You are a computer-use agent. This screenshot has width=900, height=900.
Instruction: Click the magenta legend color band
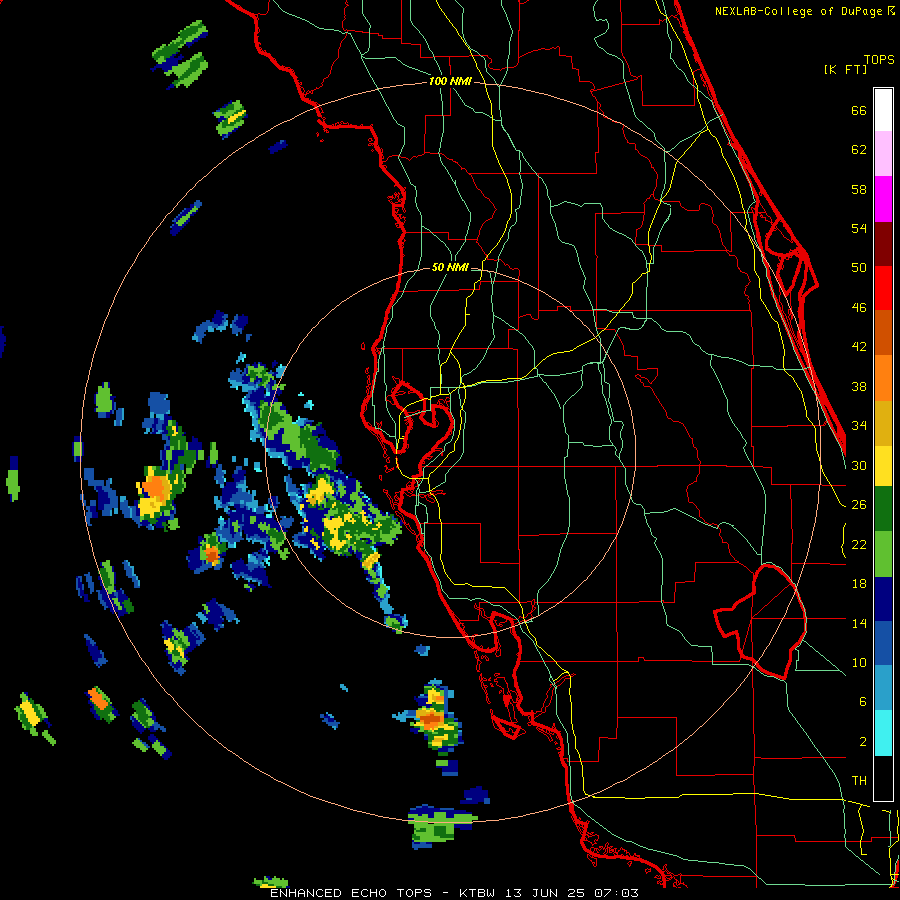coord(883,199)
